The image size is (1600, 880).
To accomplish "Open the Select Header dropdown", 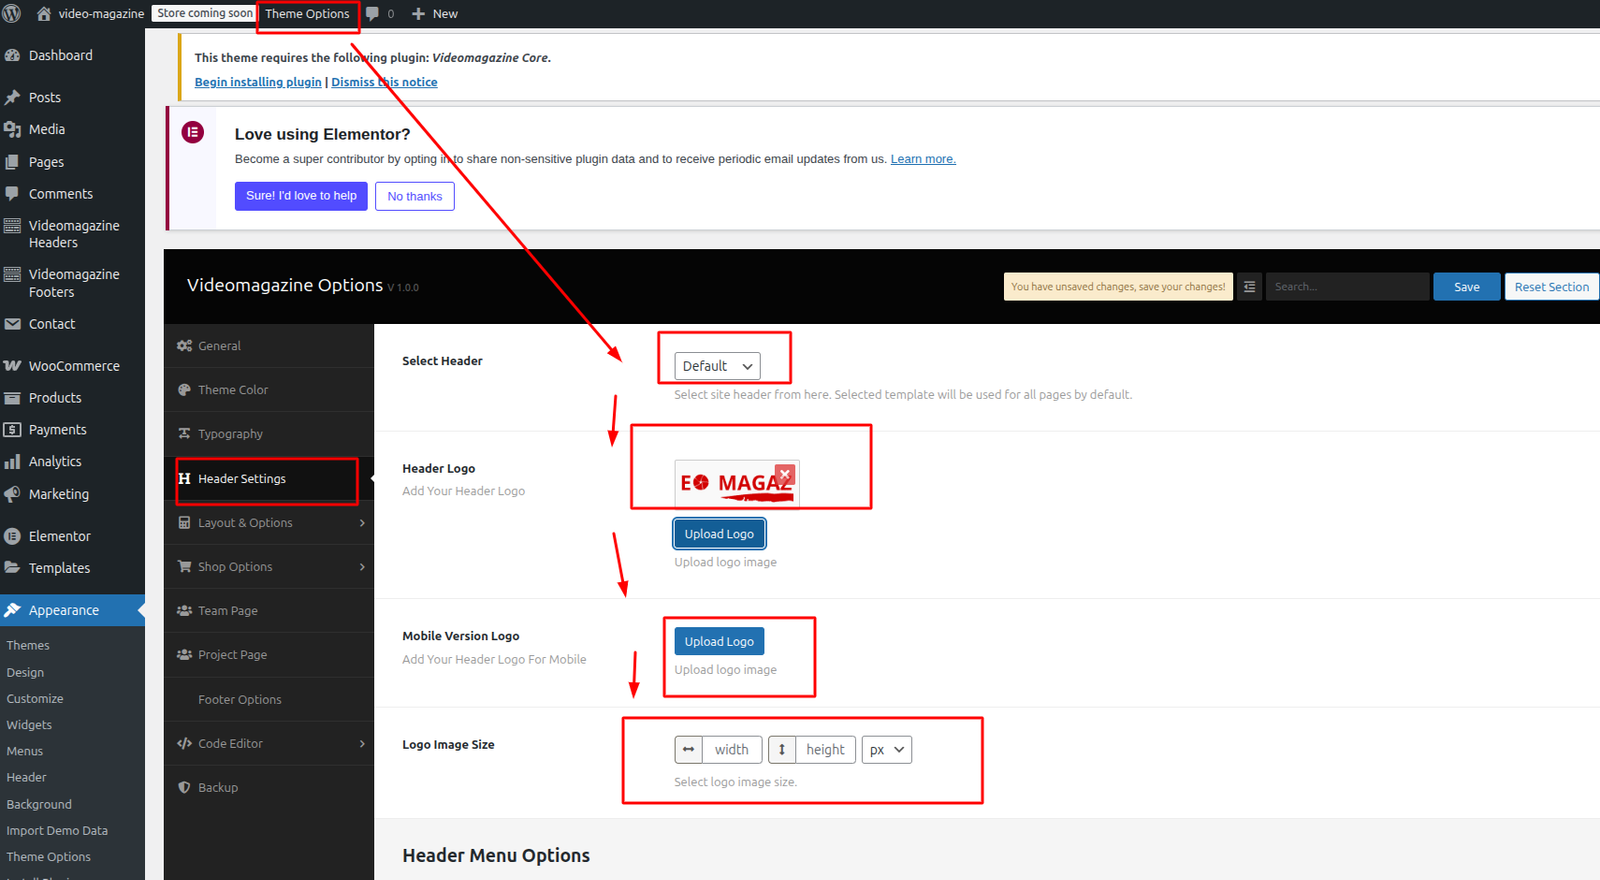I will [717, 366].
